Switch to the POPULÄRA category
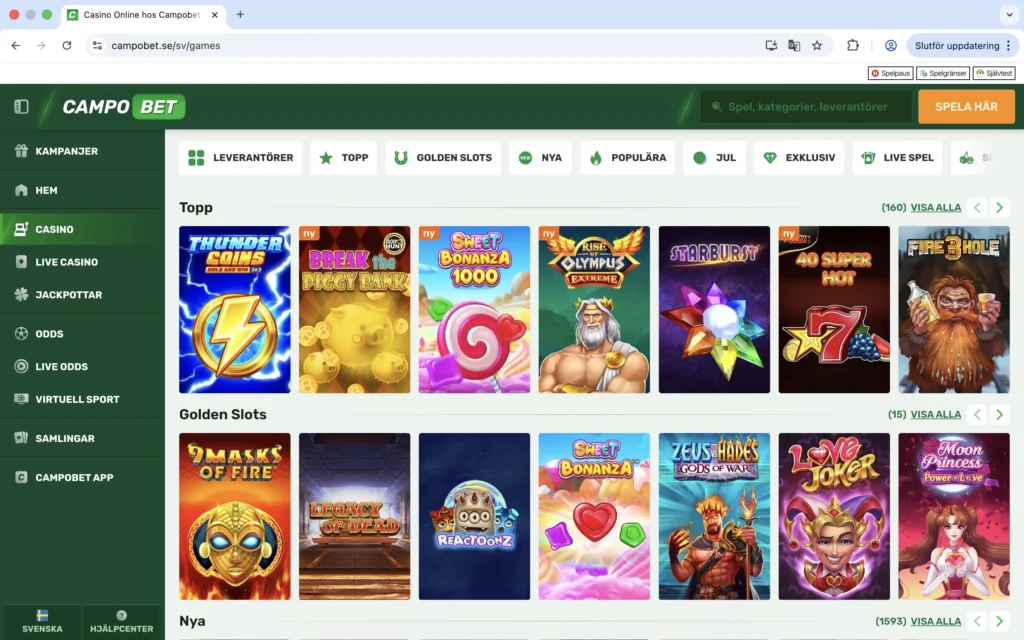 point(627,157)
